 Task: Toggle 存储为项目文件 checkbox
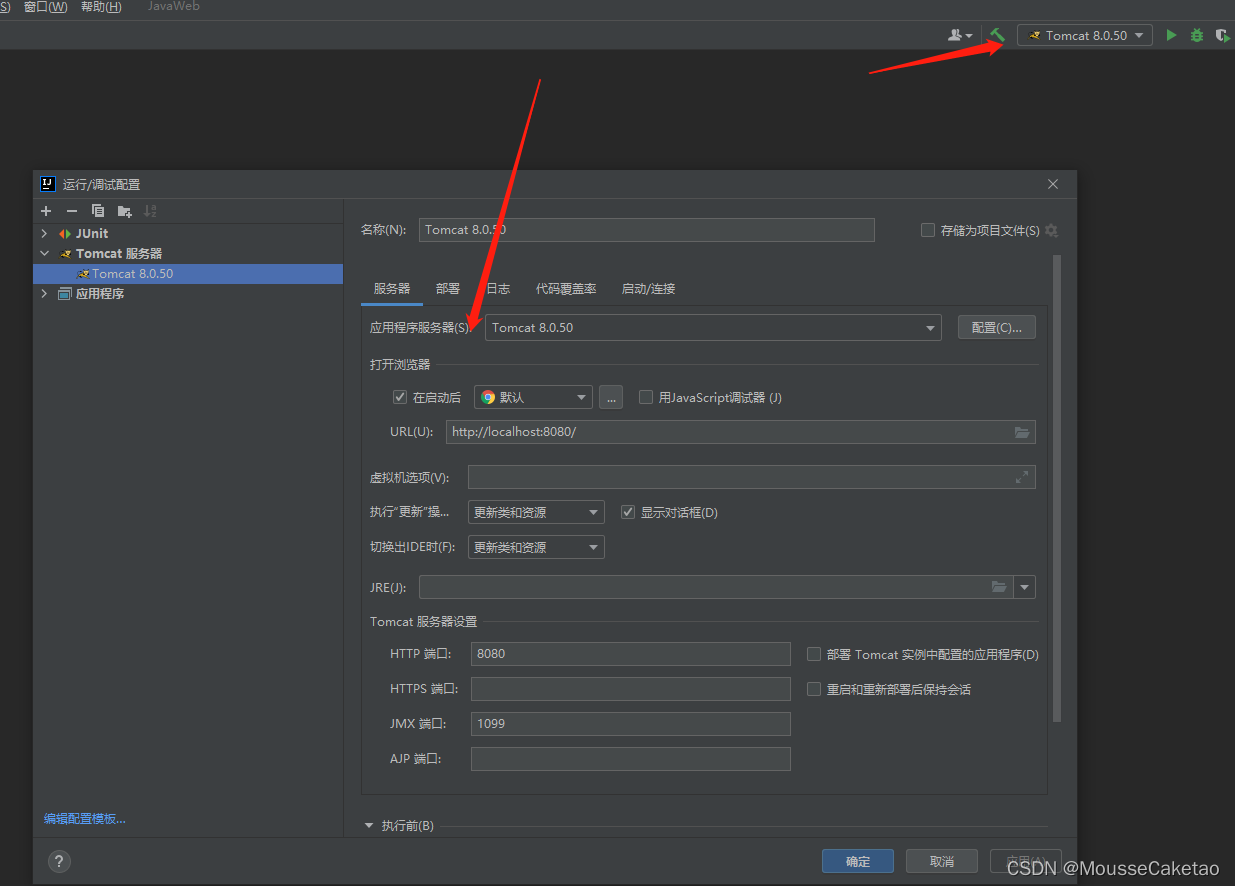tap(928, 230)
